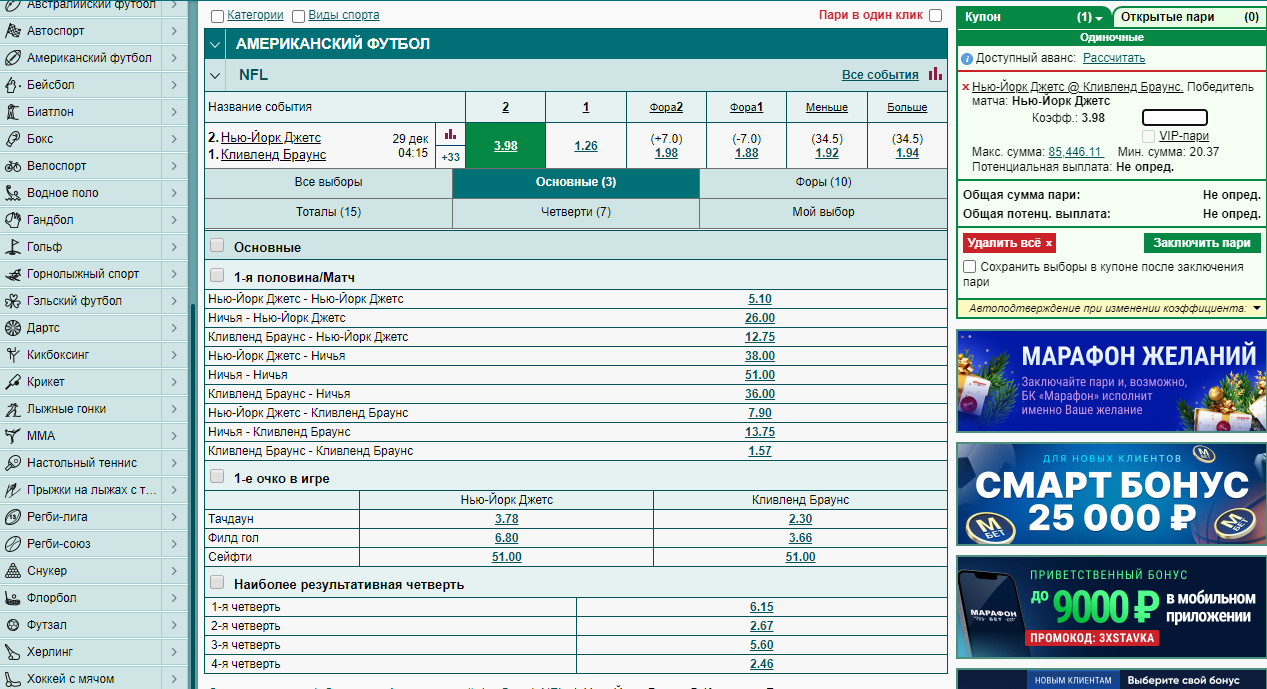Click the max stake amount 85,446.11
The width and height of the screenshot is (1267, 689).
point(1075,152)
